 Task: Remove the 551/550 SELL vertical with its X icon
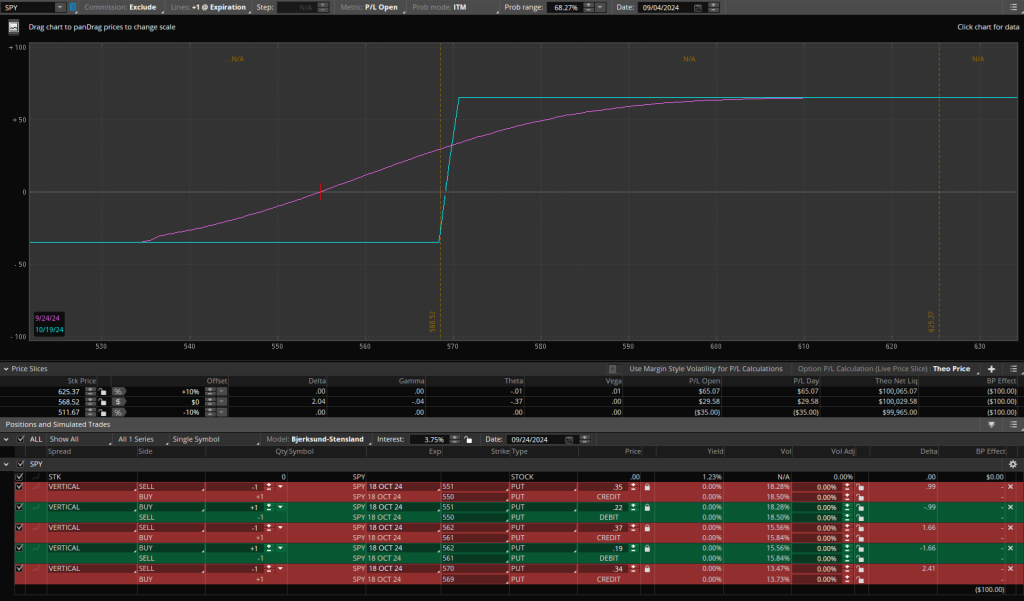1009,486
